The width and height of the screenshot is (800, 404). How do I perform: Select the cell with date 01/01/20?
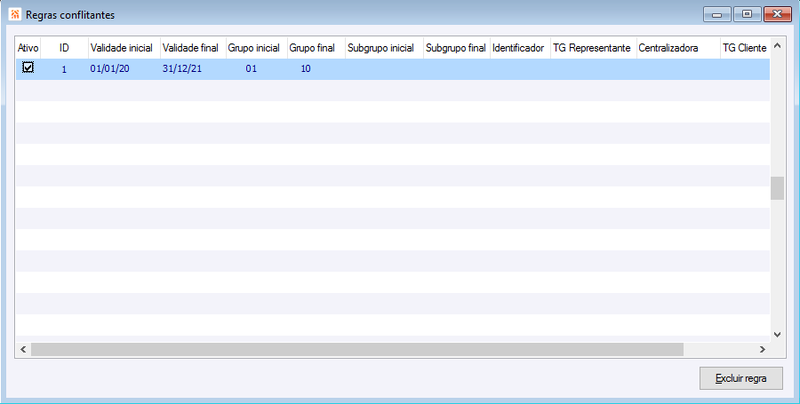tap(124, 69)
